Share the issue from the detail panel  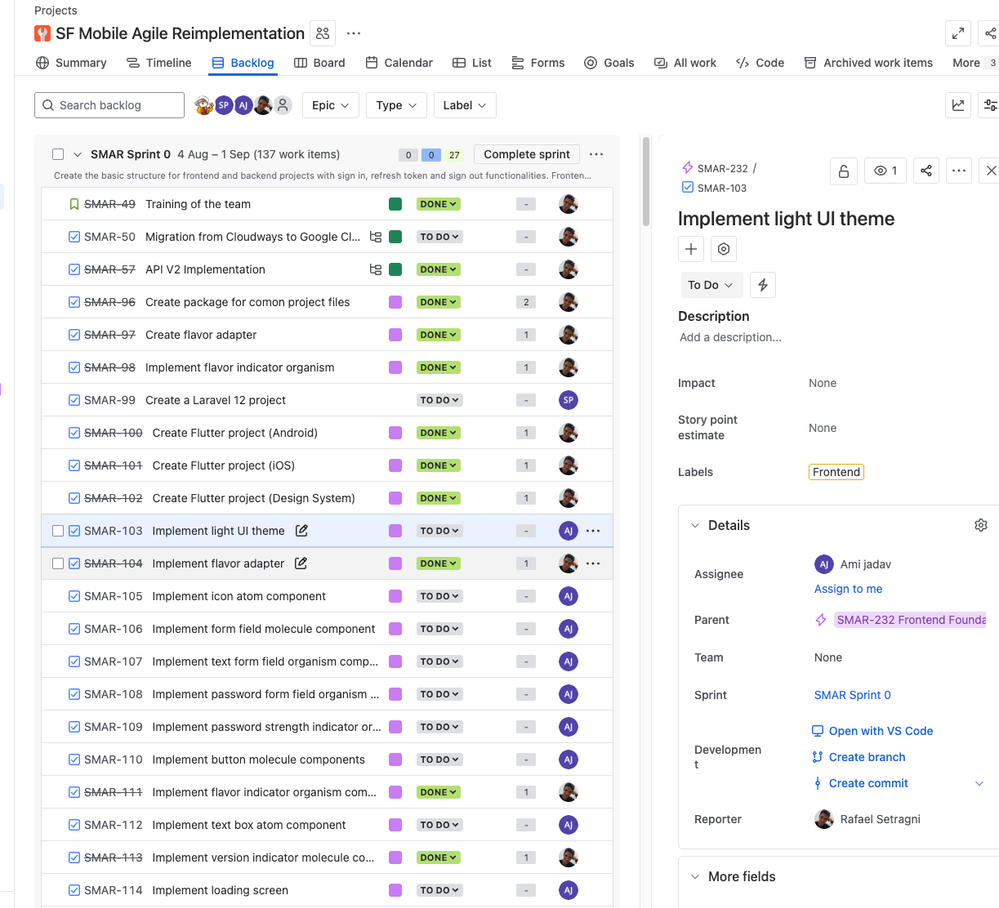tap(926, 171)
